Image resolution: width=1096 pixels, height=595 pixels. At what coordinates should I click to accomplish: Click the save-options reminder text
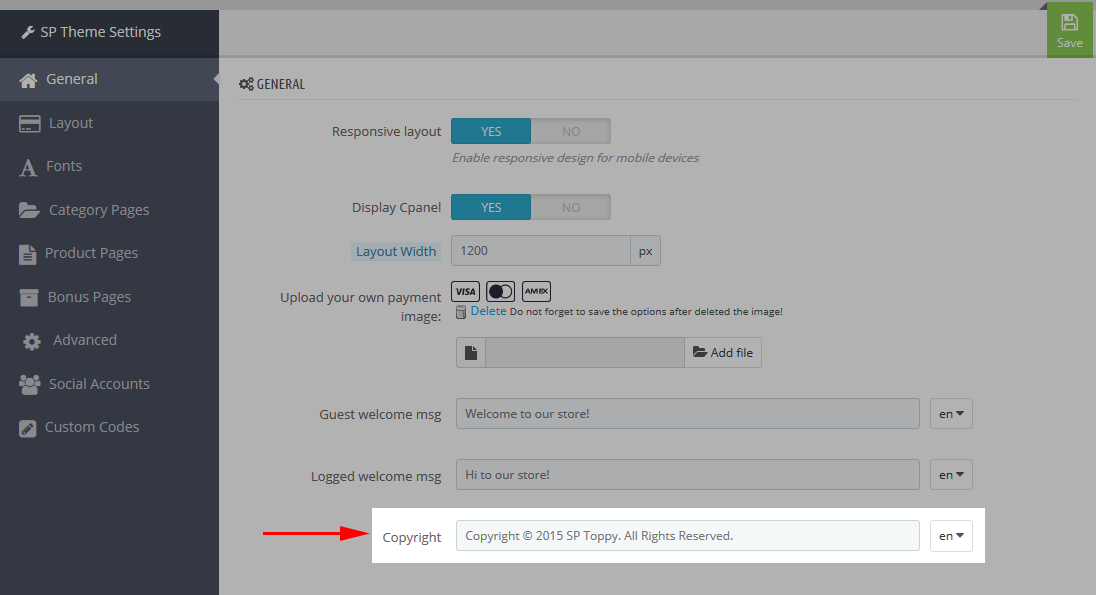[646, 312]
